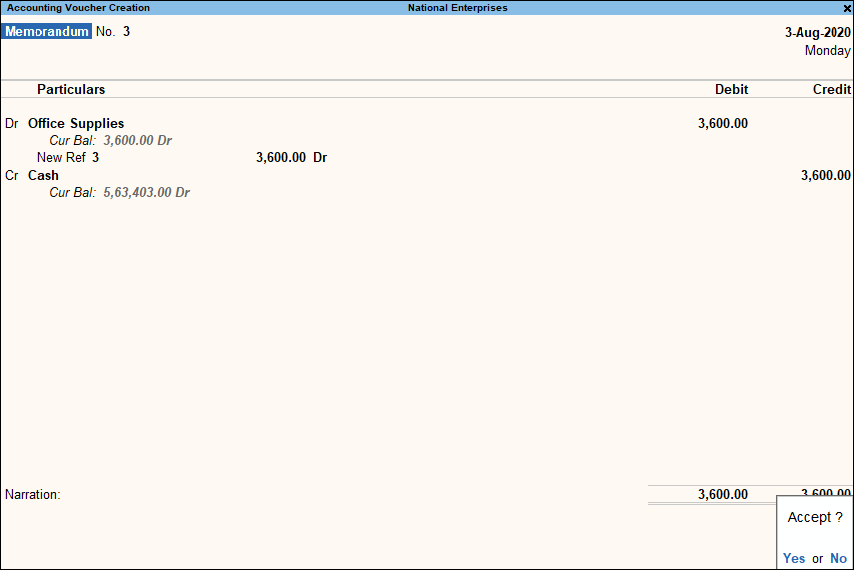Viewport: 854px width, 570px height.
Task: Click the New Ref amount 3,600.00 Dr
Action: click(291, 157)
